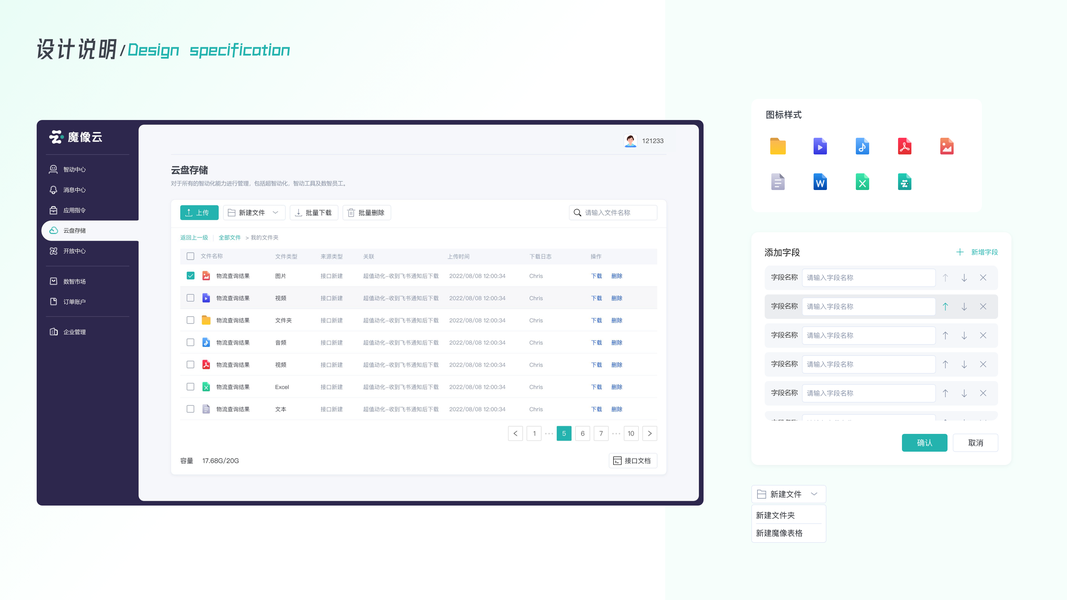The height and width of the screenshot is (600, 1067).
Task: Click the PDF icon in 图标样式 panel
Action: (904, 146)
